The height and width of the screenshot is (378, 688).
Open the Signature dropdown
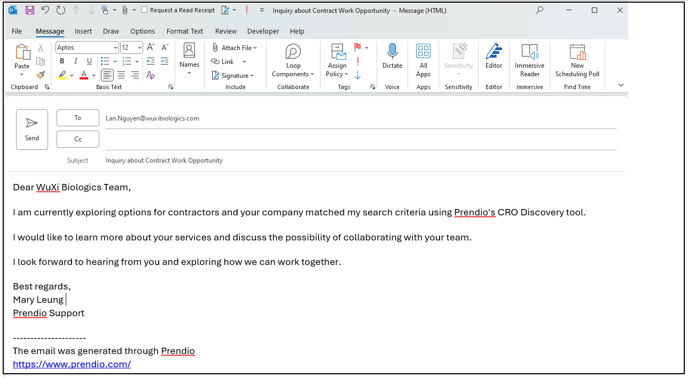pos(233,76)
